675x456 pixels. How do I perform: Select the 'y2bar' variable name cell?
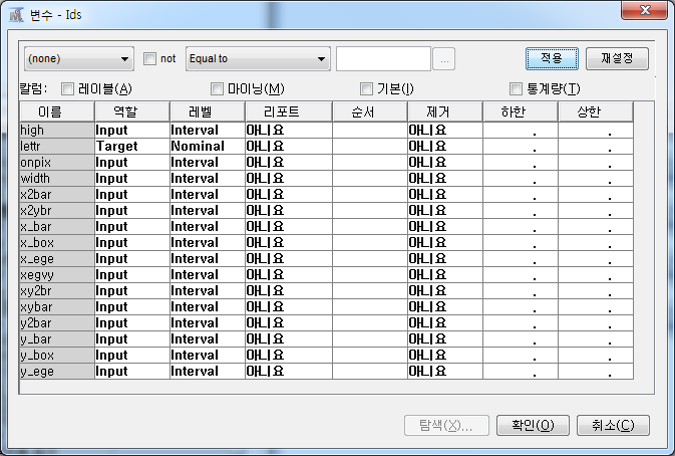pos(57,323)
